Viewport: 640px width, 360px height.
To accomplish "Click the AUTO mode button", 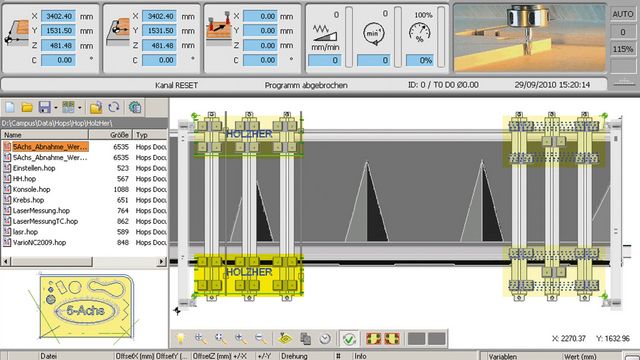I will [x=623, y=14].
